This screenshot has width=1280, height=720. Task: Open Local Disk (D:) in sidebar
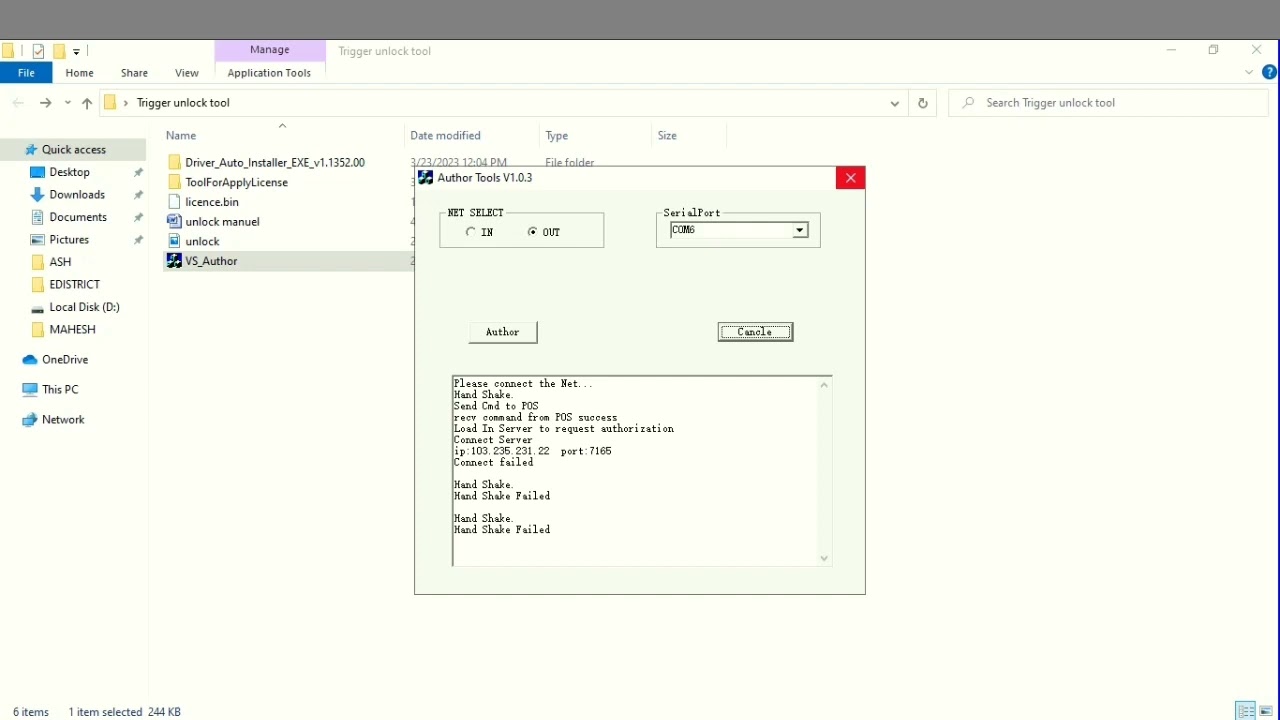(x=84, y=307)
